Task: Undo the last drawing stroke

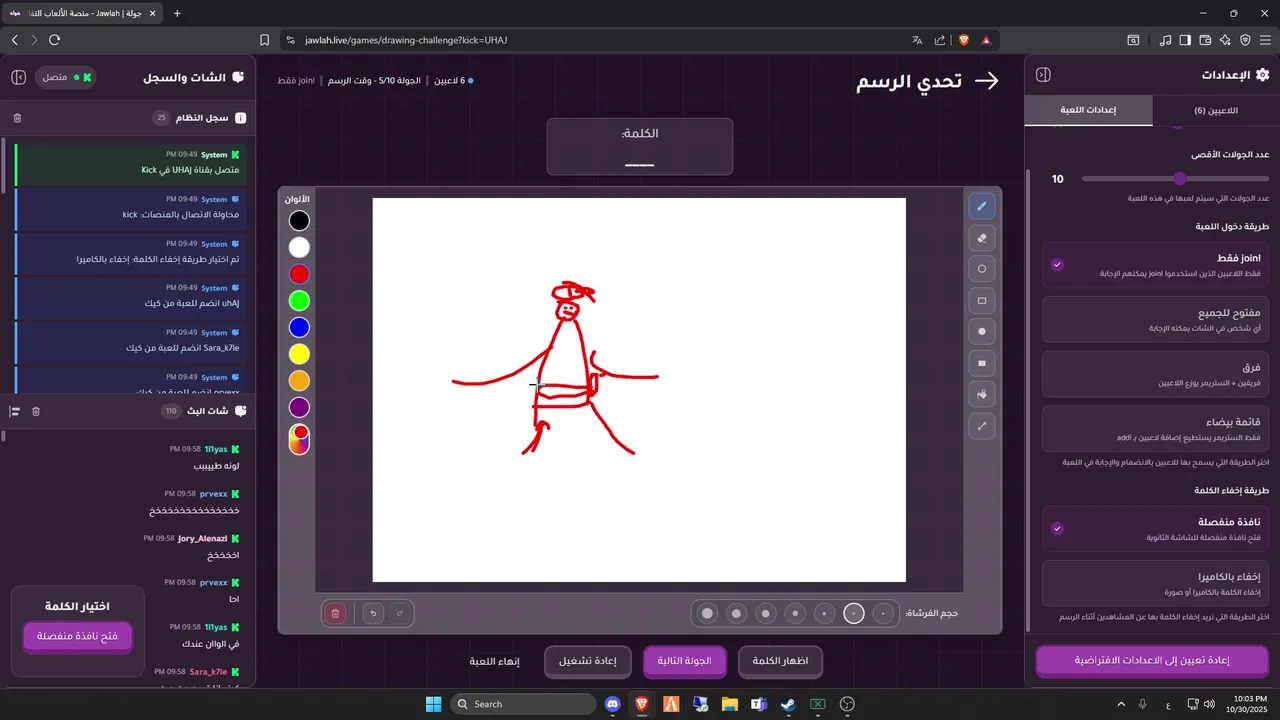Action: point(373,613)
